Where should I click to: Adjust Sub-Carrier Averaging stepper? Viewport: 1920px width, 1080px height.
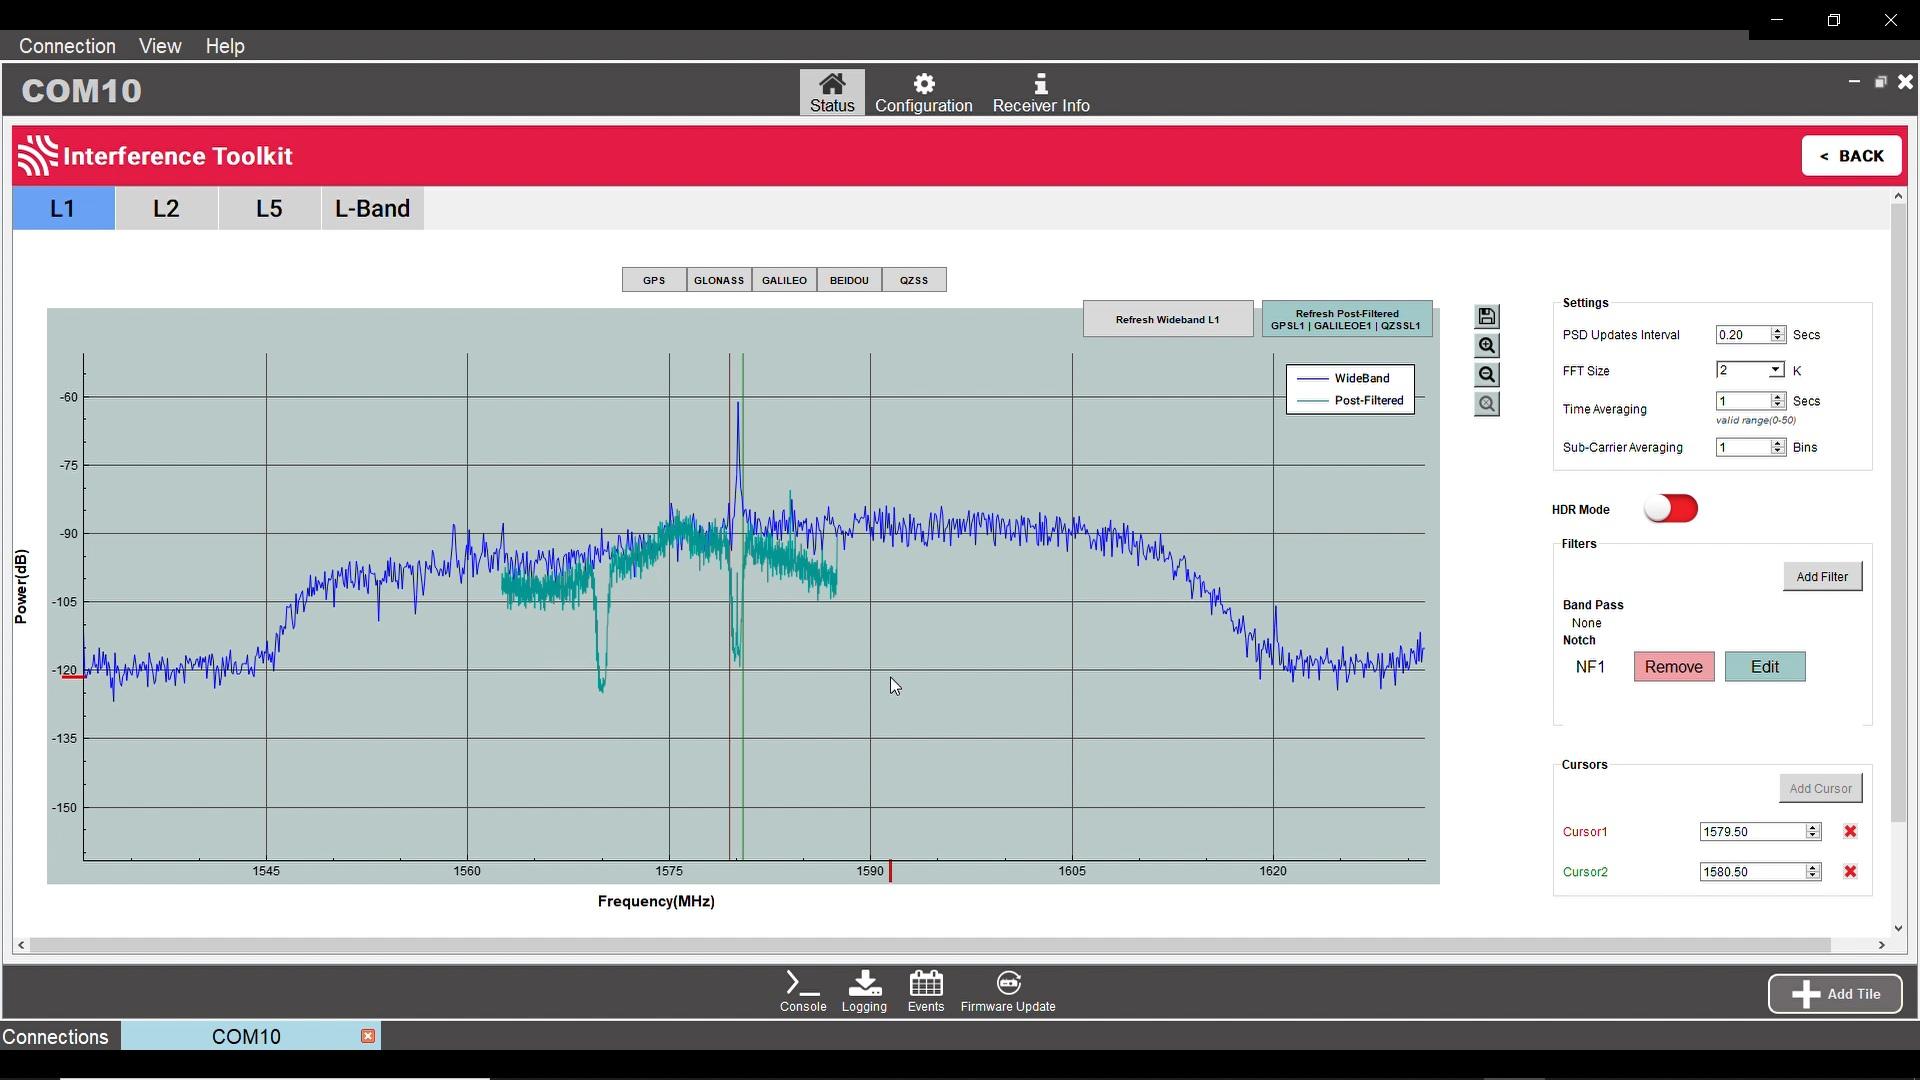[1777, 447]
